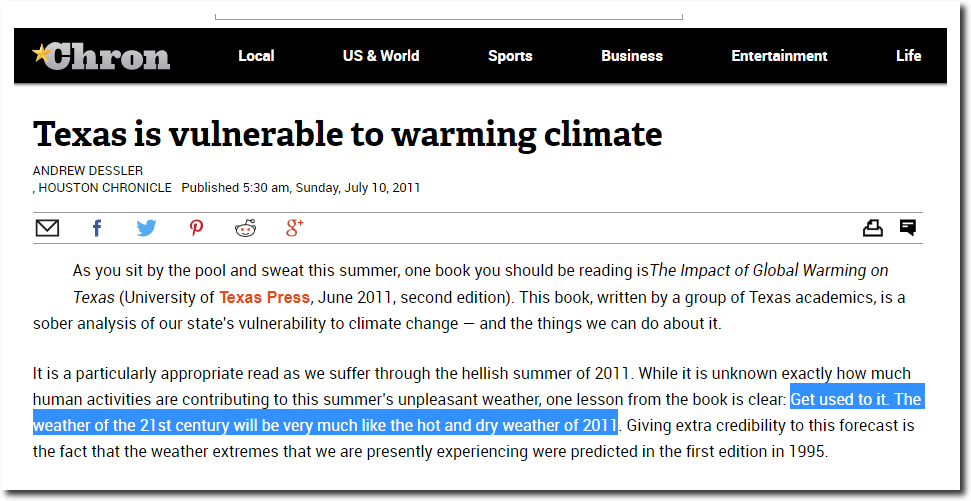This screenshot has width=971, height=501.
Task: Open the Local menu section
Action: point(256,56)
